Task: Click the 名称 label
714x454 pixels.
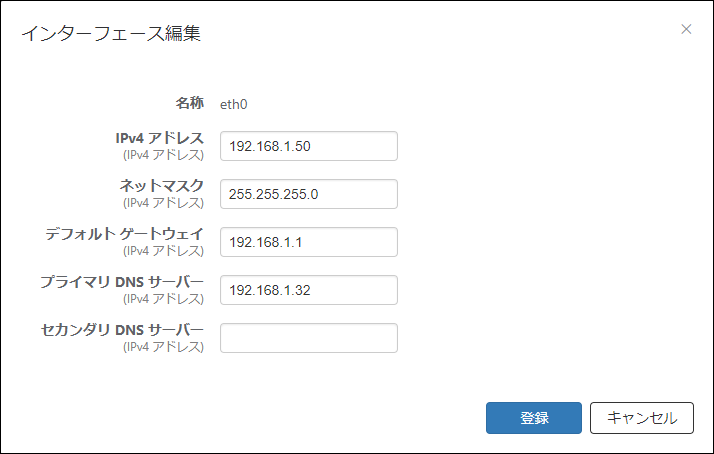Action: point(190,103)
